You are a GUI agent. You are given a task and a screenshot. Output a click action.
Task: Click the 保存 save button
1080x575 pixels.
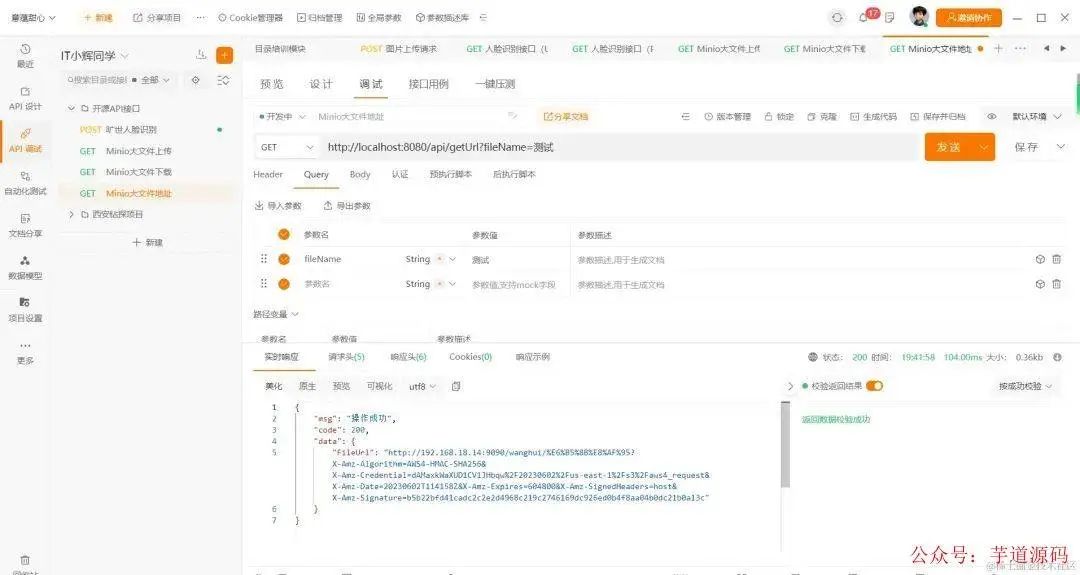point(1026,147)
